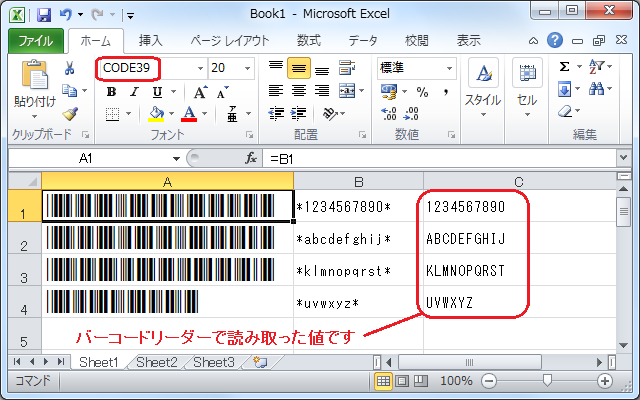Click the Percent Style icon

422,92
